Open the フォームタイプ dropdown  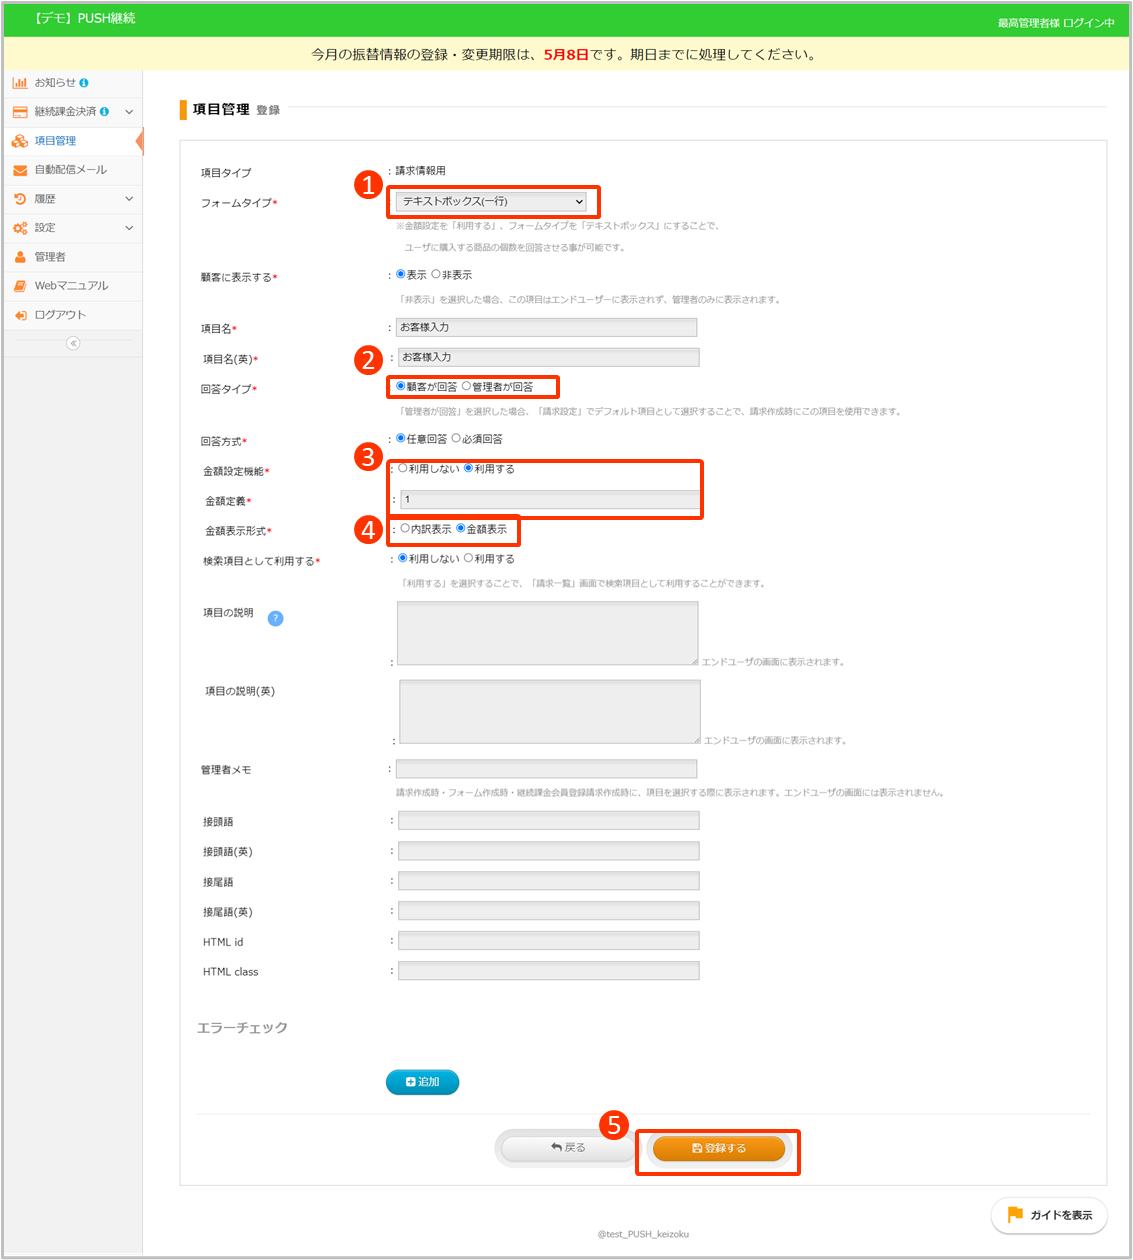[x=492, y=202]
